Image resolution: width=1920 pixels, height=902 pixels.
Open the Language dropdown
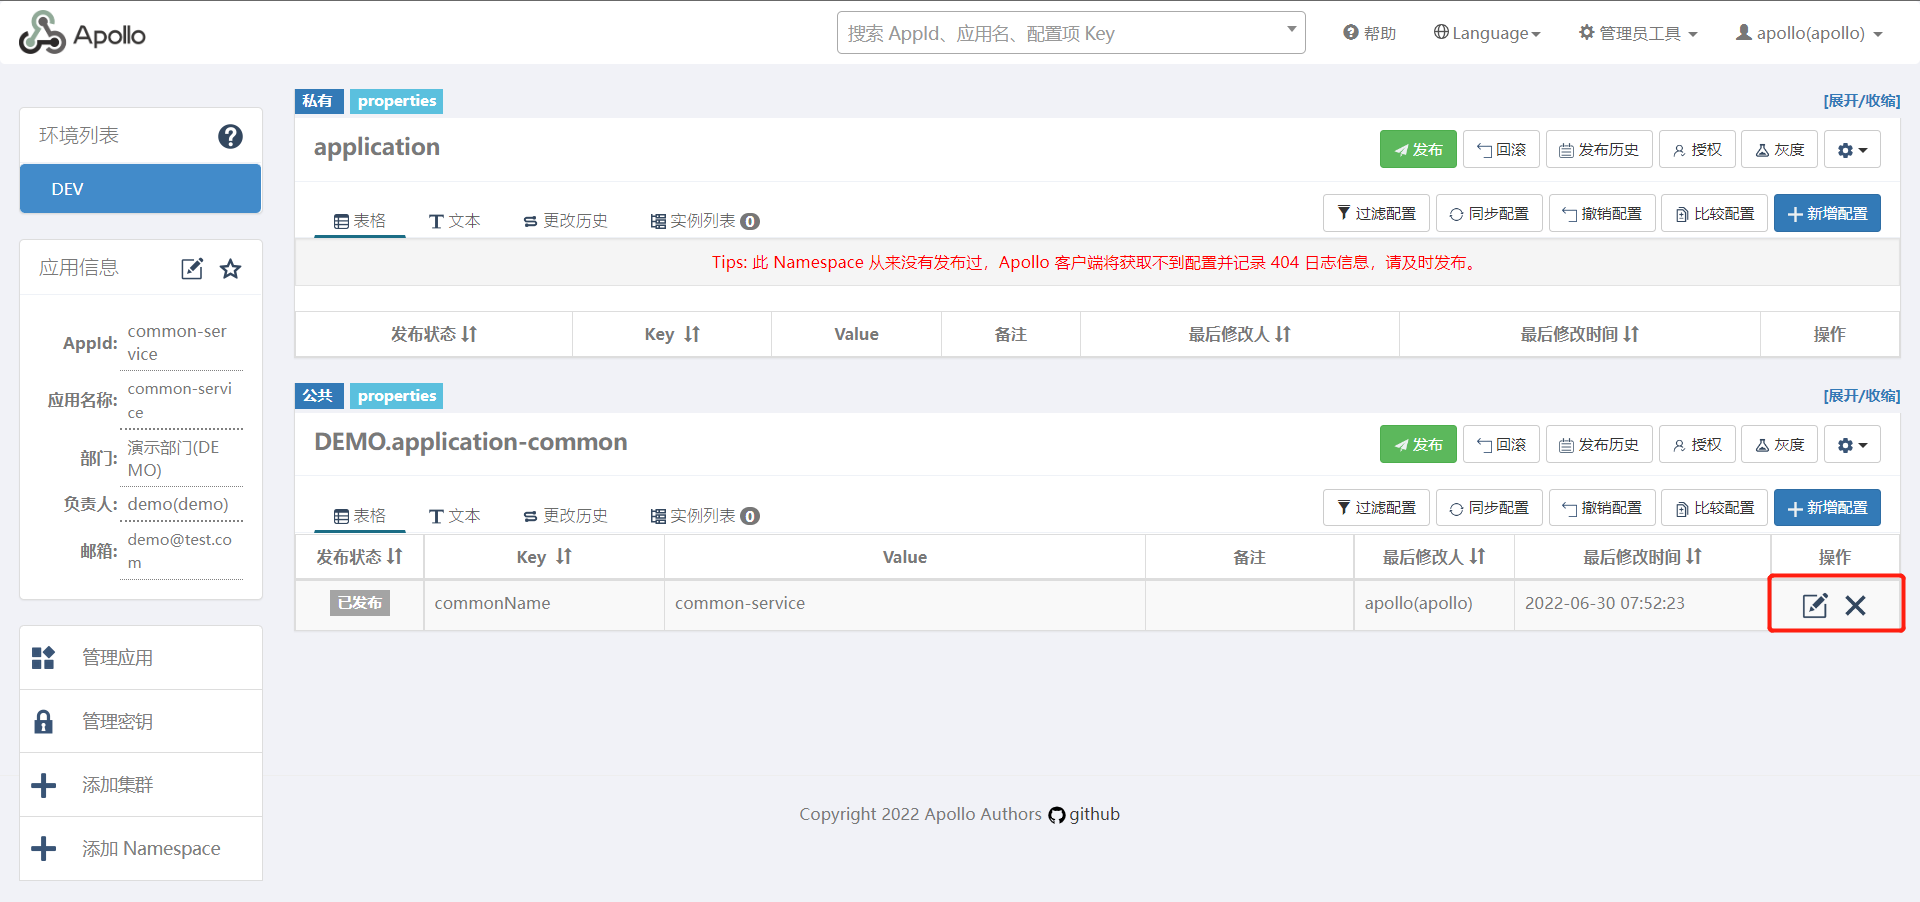[1487, 33]
